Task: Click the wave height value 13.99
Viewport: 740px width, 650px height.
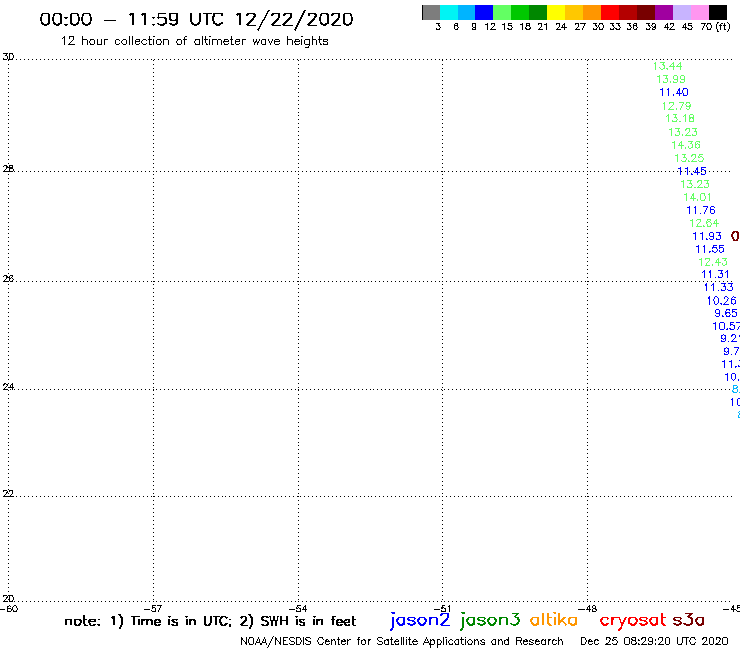Action: coord(671,79)
